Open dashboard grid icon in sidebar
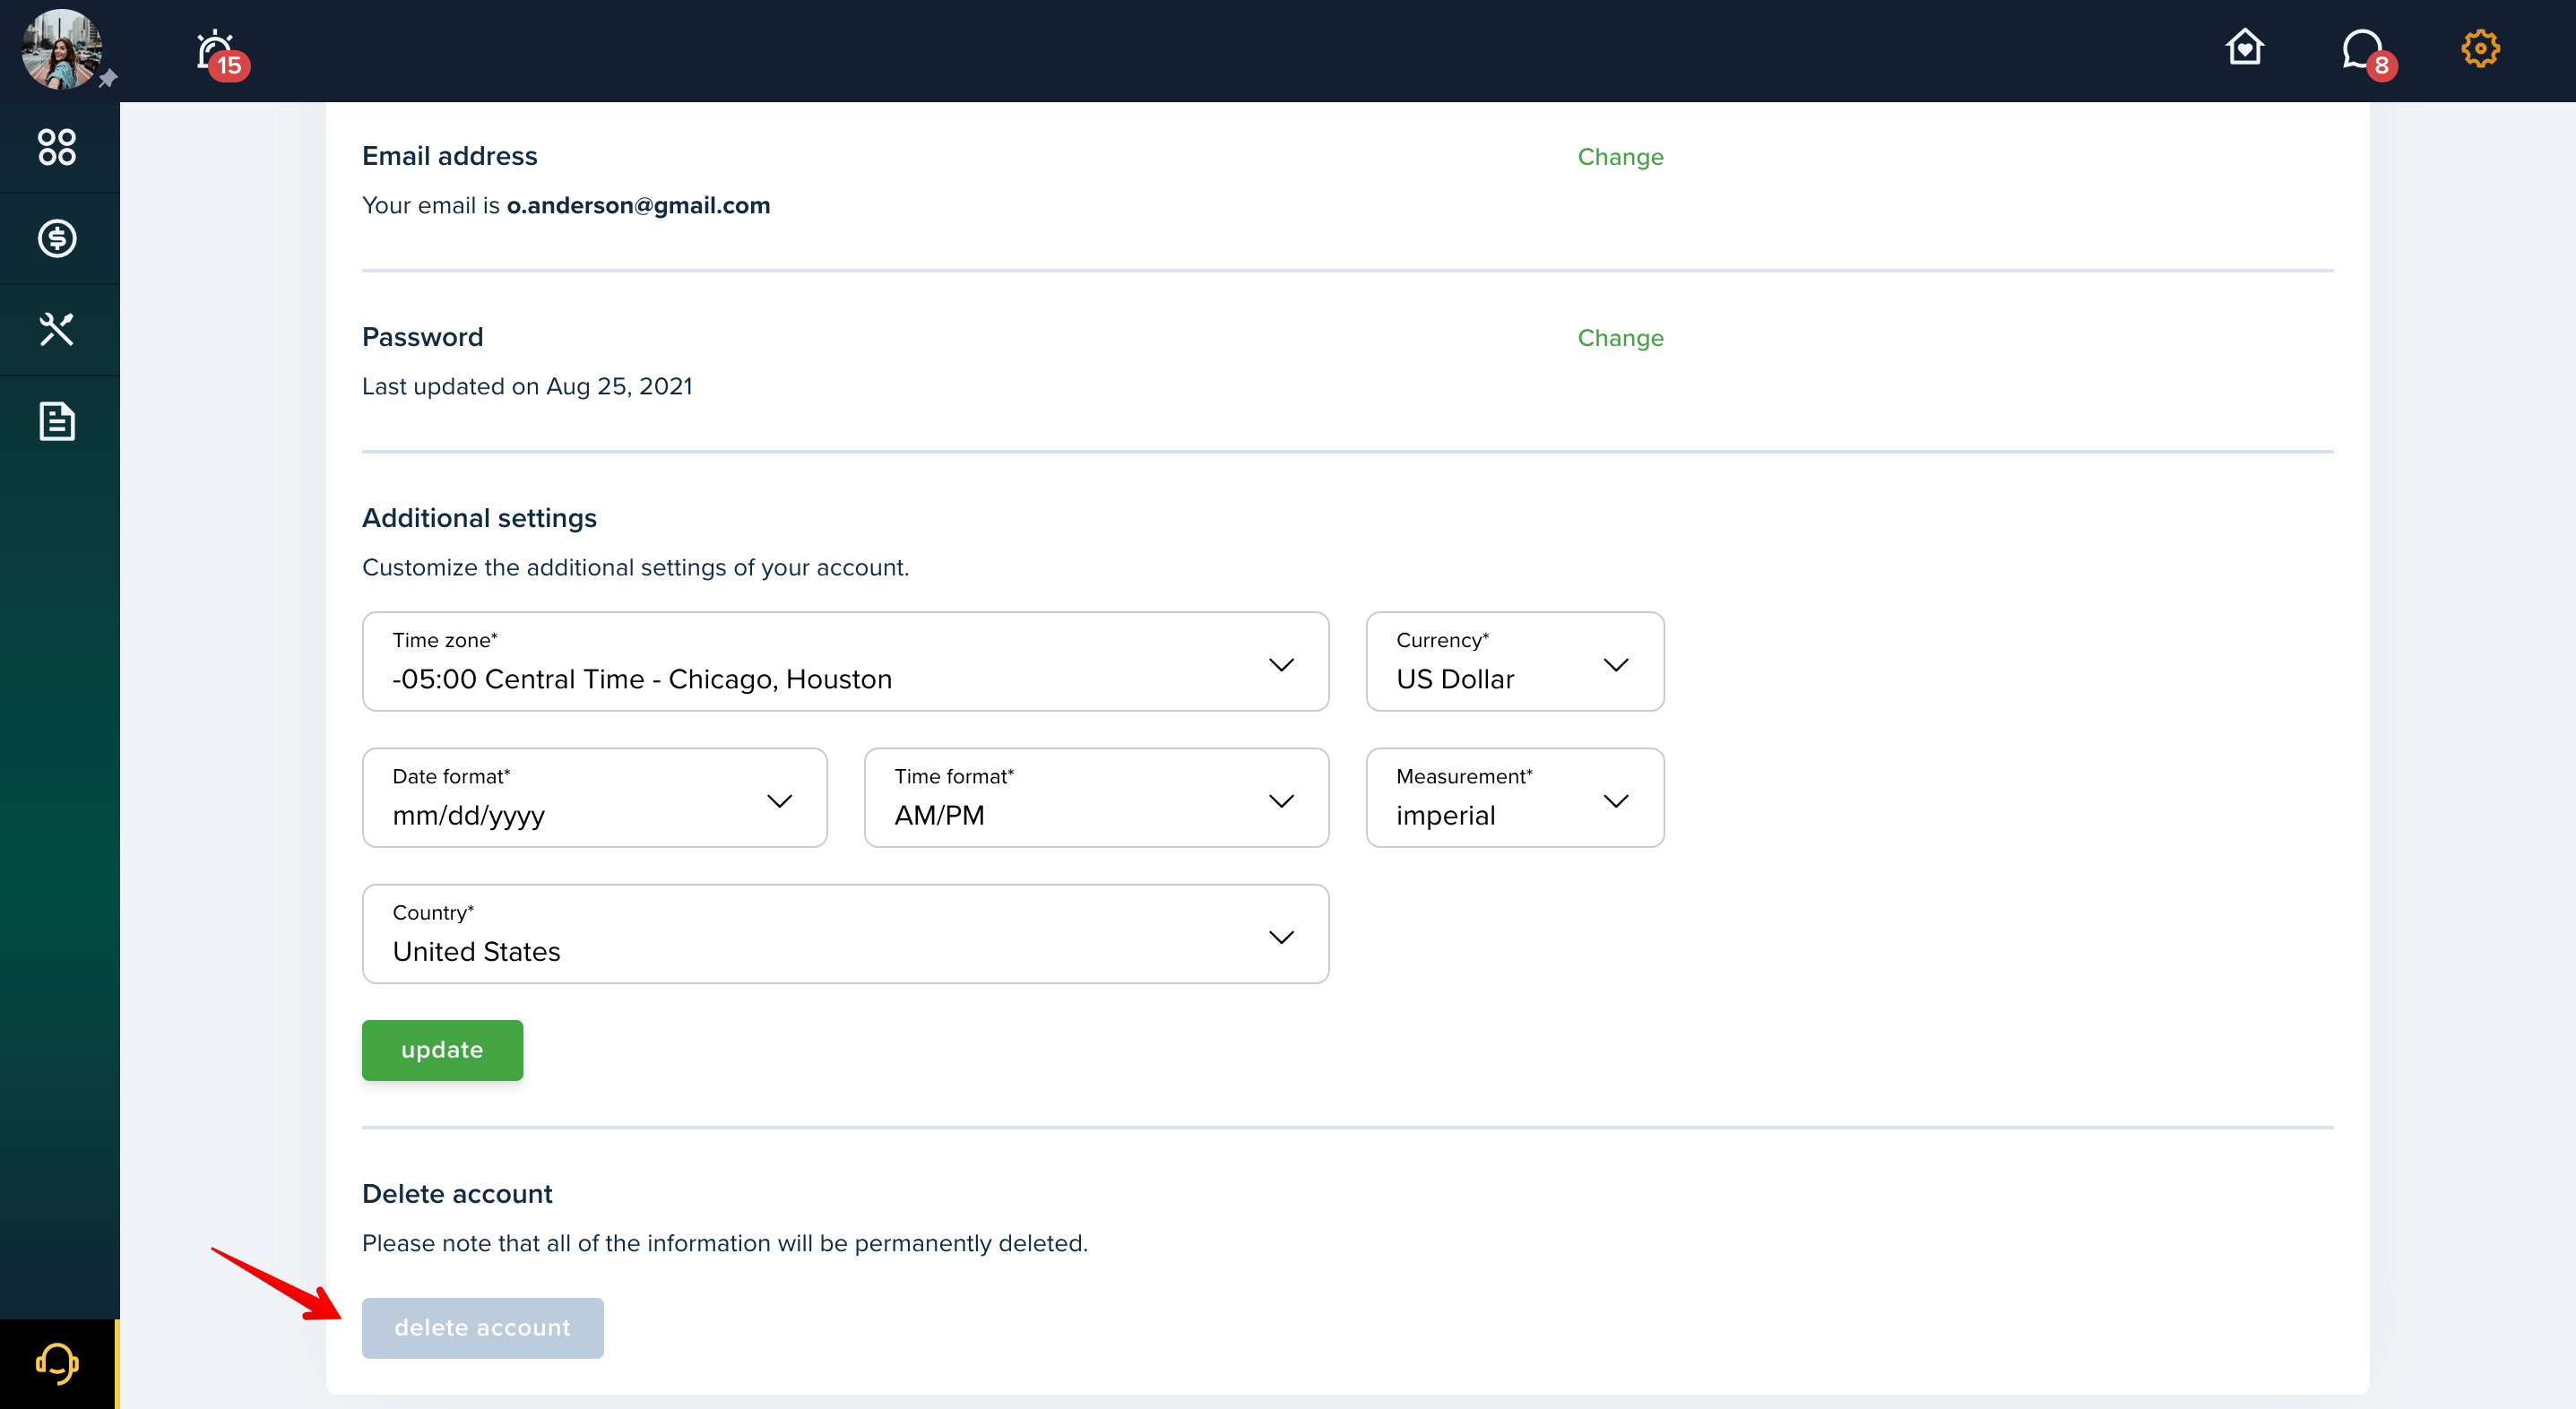 (x=57, y=147)
